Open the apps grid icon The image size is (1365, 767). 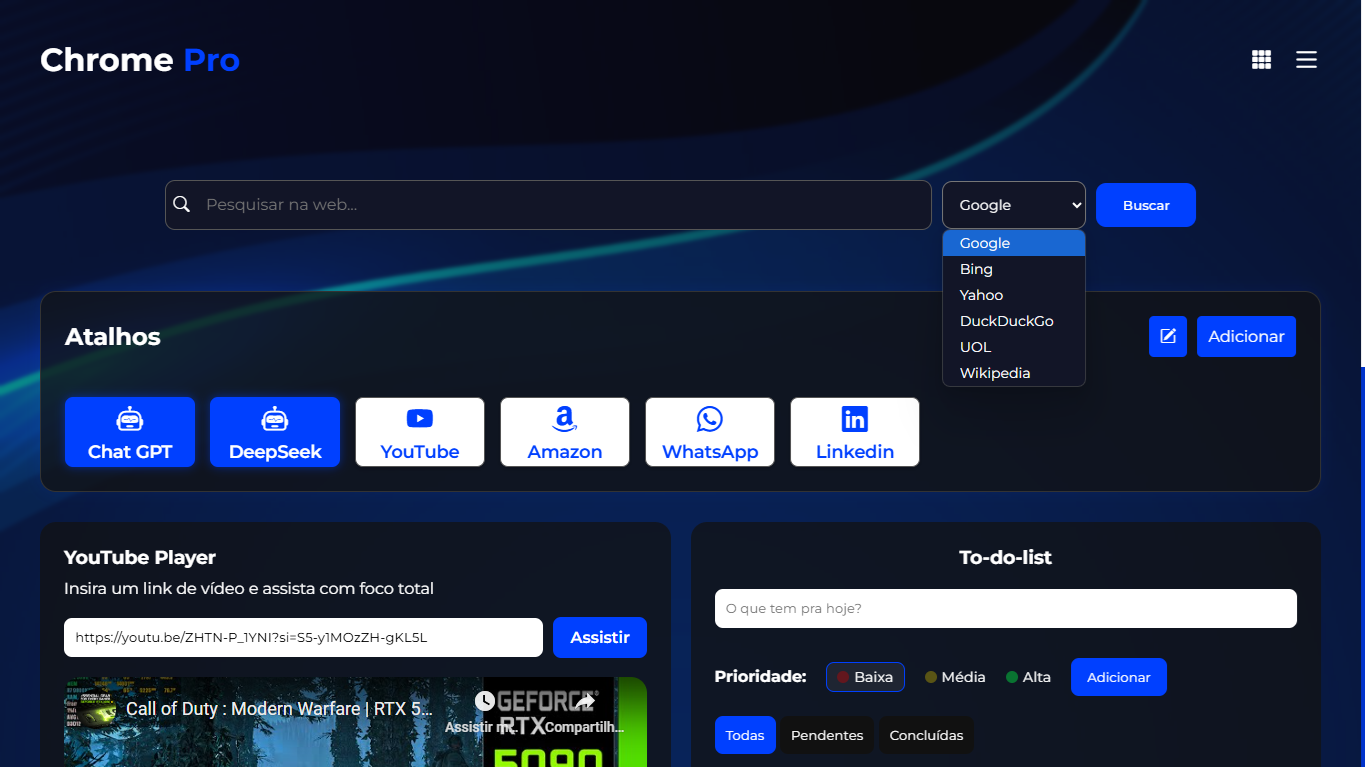1261,60
